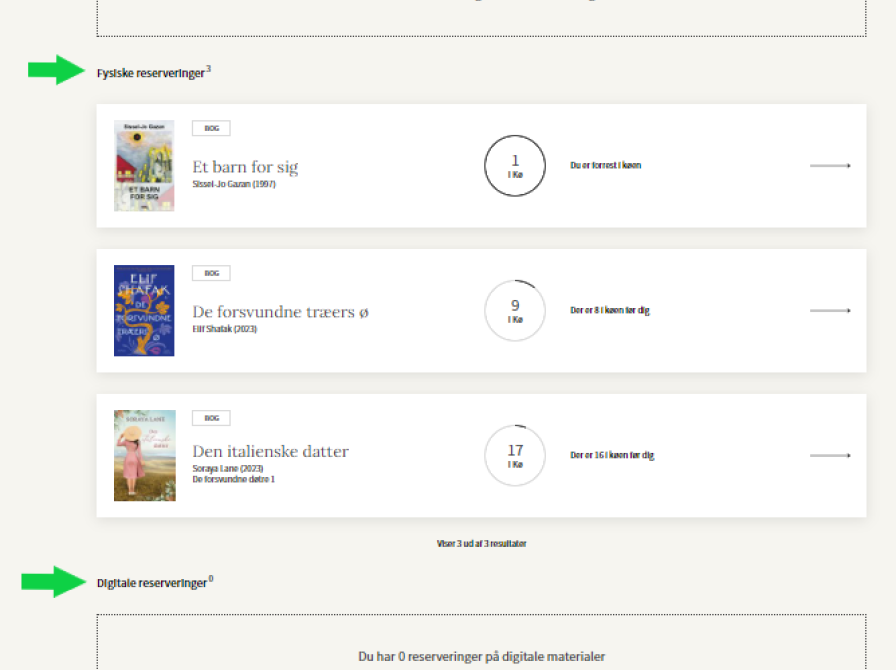Open arrow for Et barn for sig
The width and height of the screenshot is (896, 670).
[x=830, y=166]
